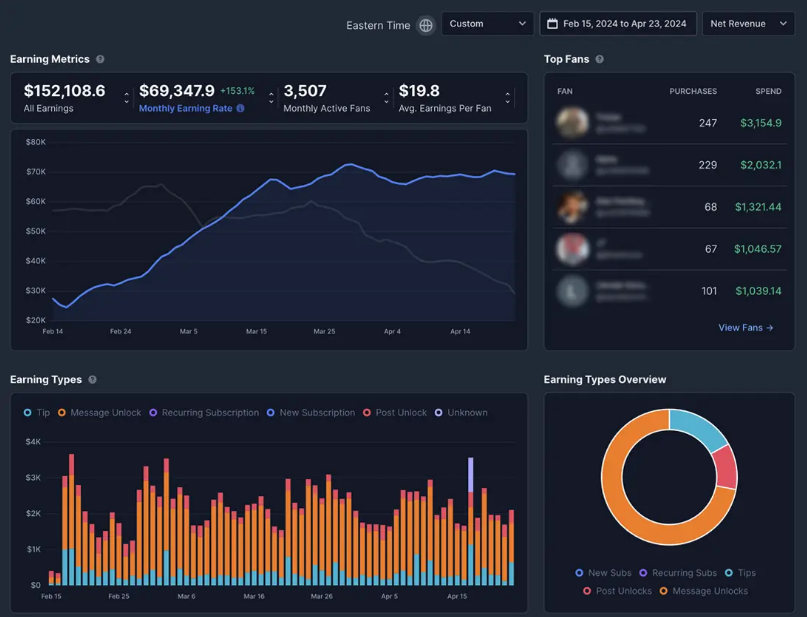Click Monthly Earning Rate link label
The height and width of the screenshot is (617, 807).
point(185,108)
